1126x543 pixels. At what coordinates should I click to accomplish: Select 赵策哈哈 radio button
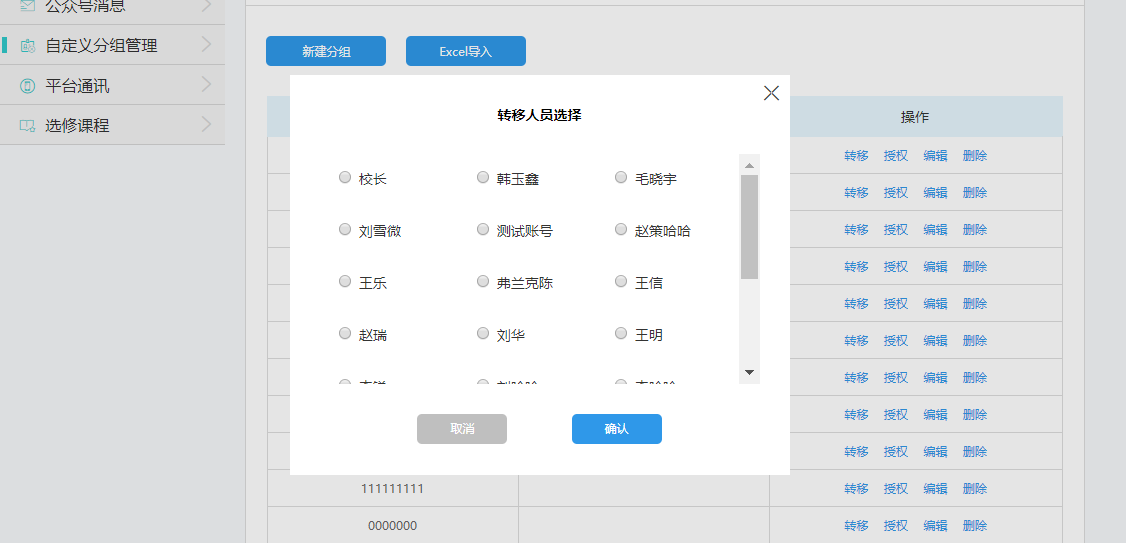621,230
